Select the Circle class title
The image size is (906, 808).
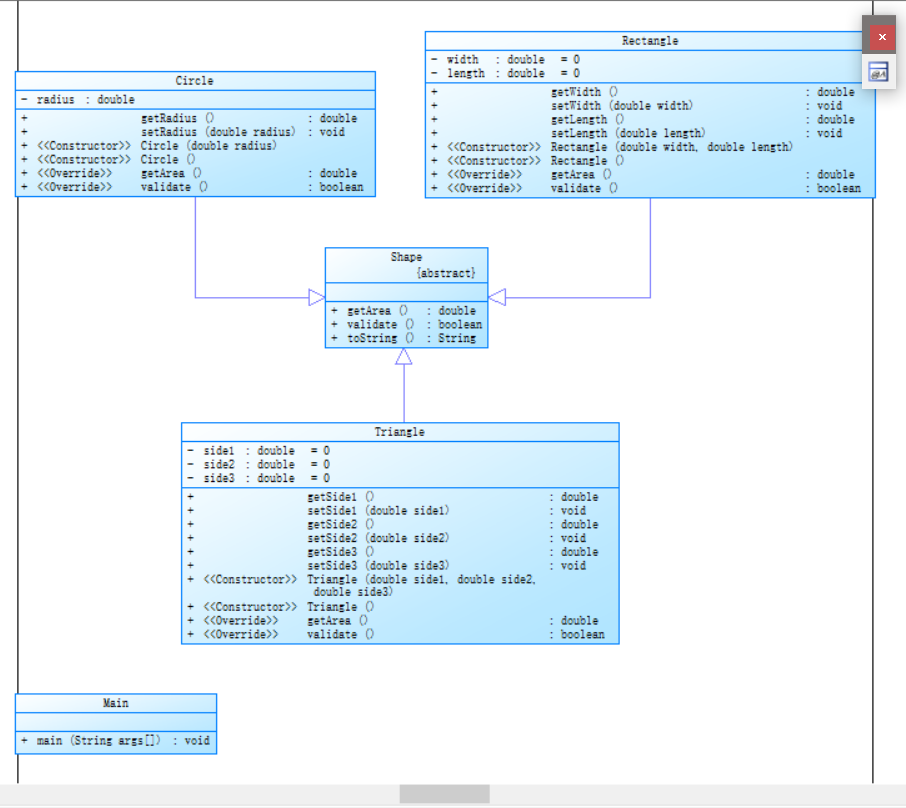[x=194, y=81]
